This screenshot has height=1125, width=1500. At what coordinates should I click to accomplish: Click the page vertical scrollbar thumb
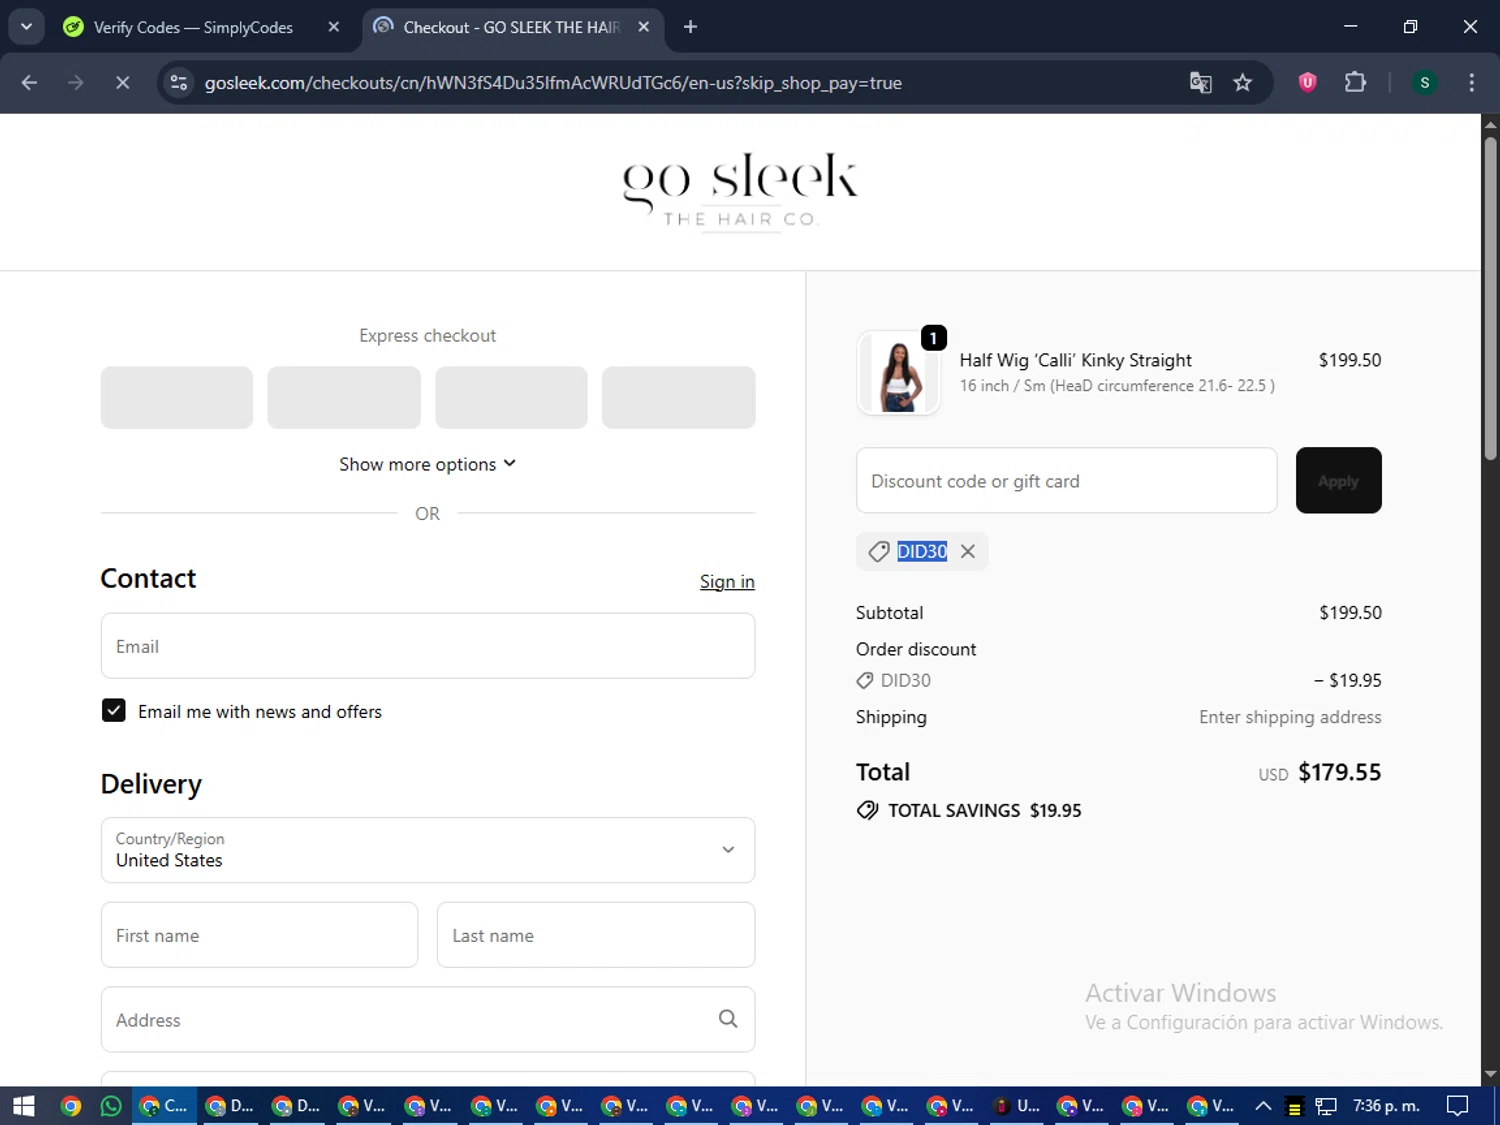click(x=1491, y=298)
